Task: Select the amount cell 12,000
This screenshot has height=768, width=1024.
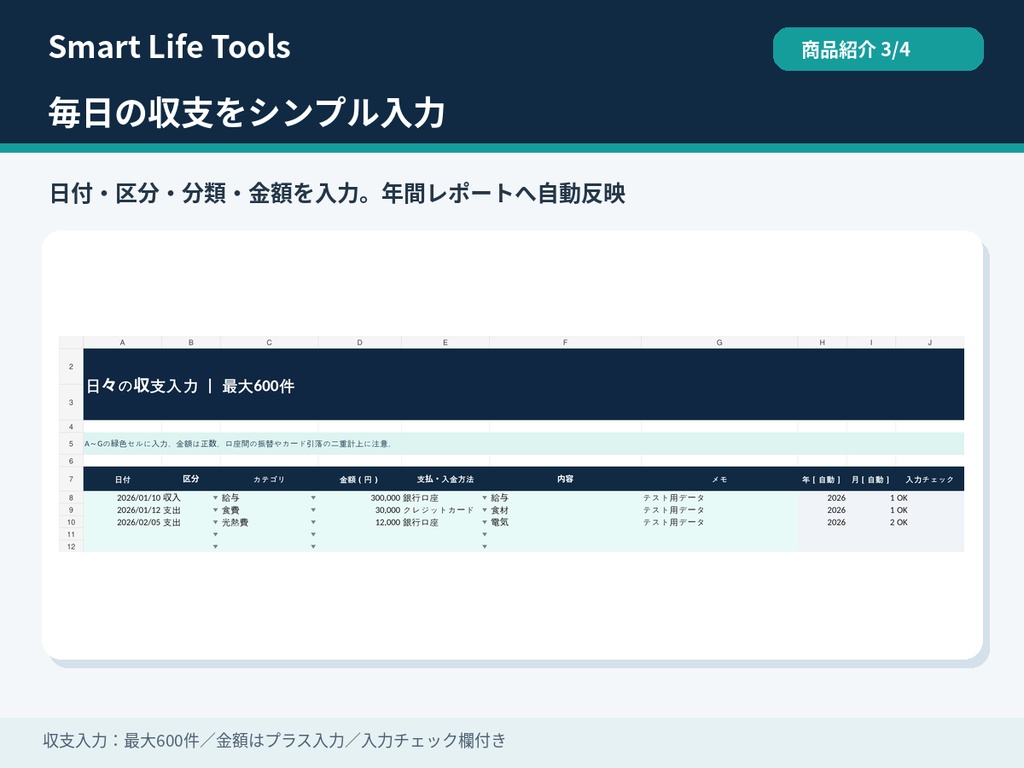Action: coord(360,522)
